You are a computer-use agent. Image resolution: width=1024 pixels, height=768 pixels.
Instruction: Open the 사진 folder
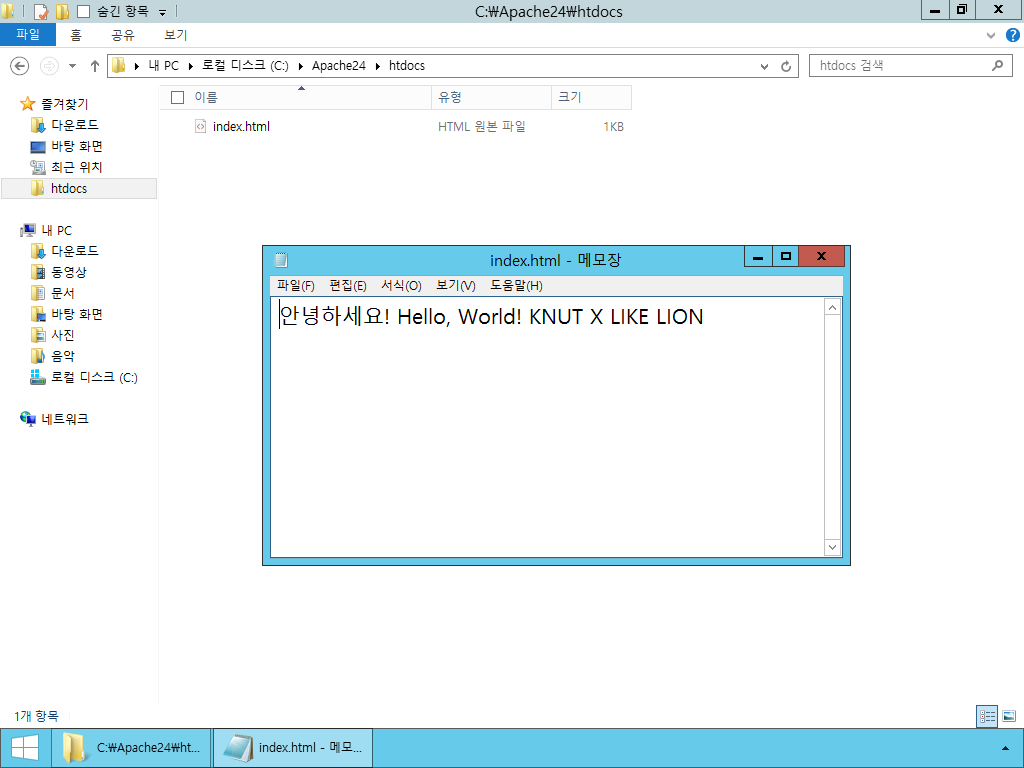pos(63,335)
